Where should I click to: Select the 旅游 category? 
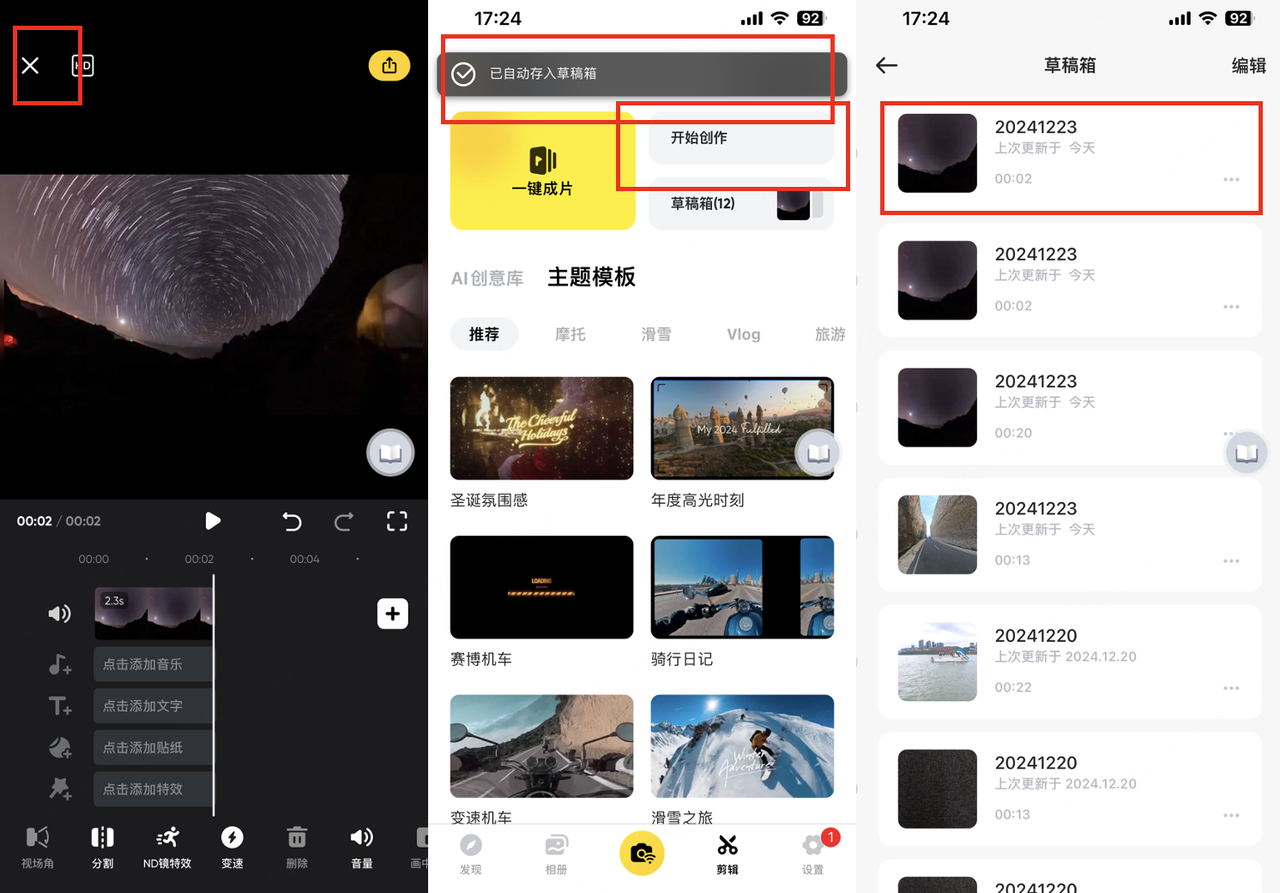point(830,334)
